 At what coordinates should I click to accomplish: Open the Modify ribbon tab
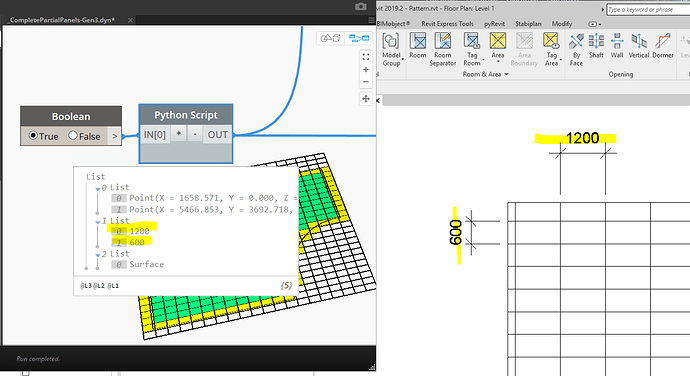[x=562, y=24]
